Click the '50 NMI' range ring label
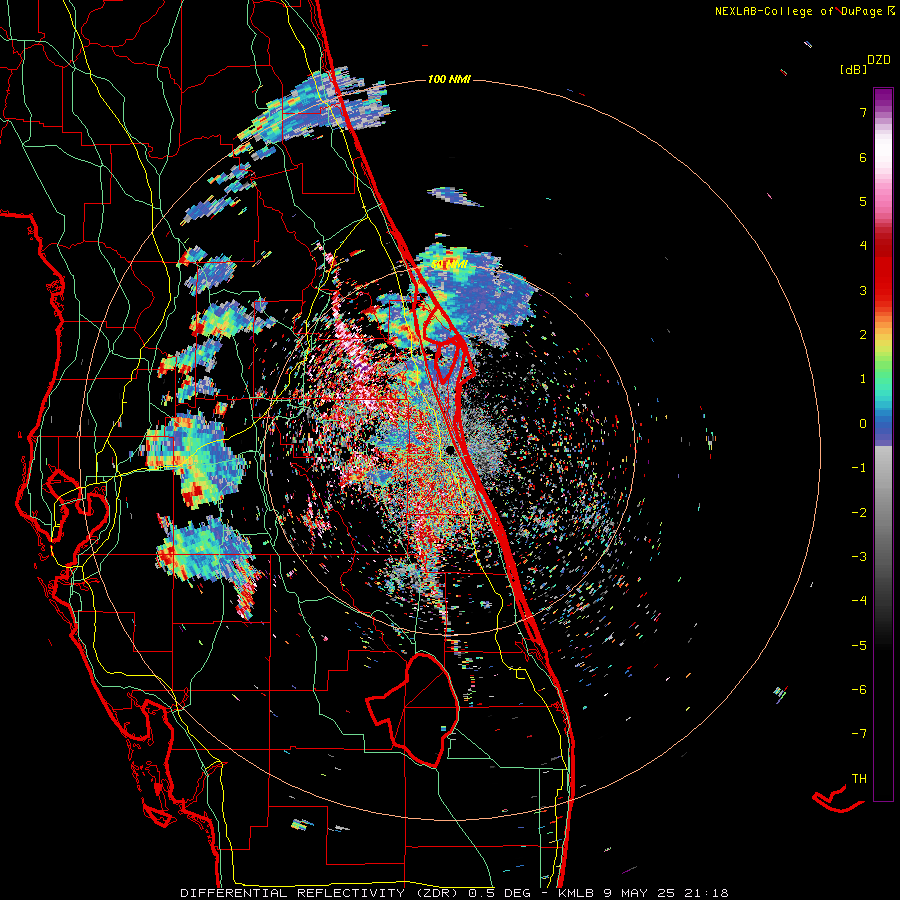 click(449, 265)
